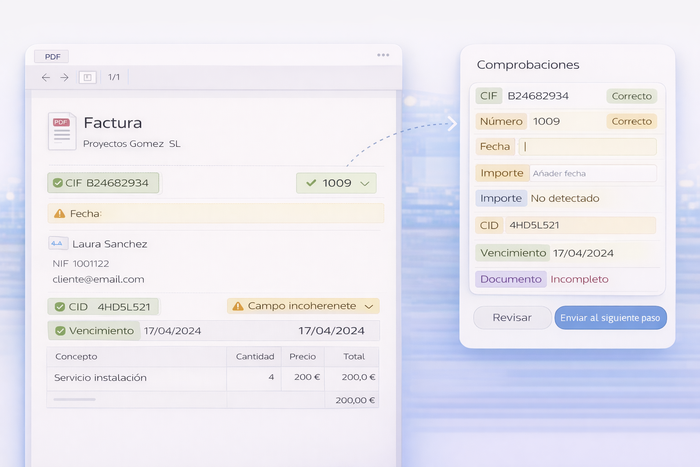Image resolution: width=700 pixels, height=467 pixels.
Task: Expand the 1009 invoice number dropdown
Action: tap(365, 183)
